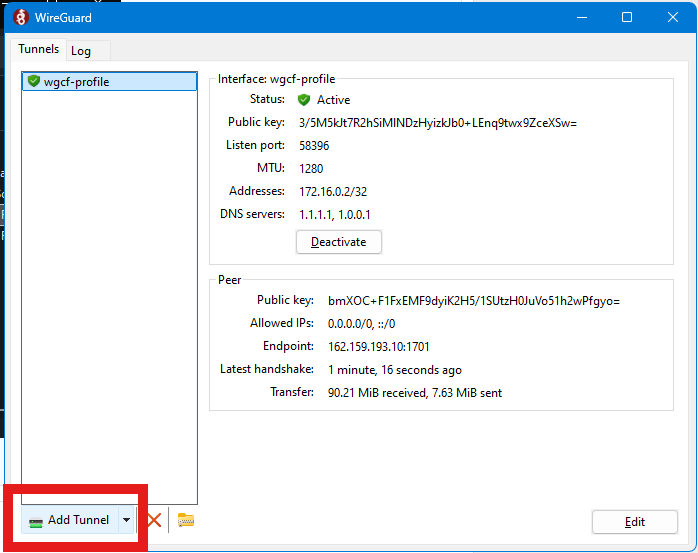Click the WireGuard logo in title bar
Viewport: 698px width, 553px height.
click(21, 17)
